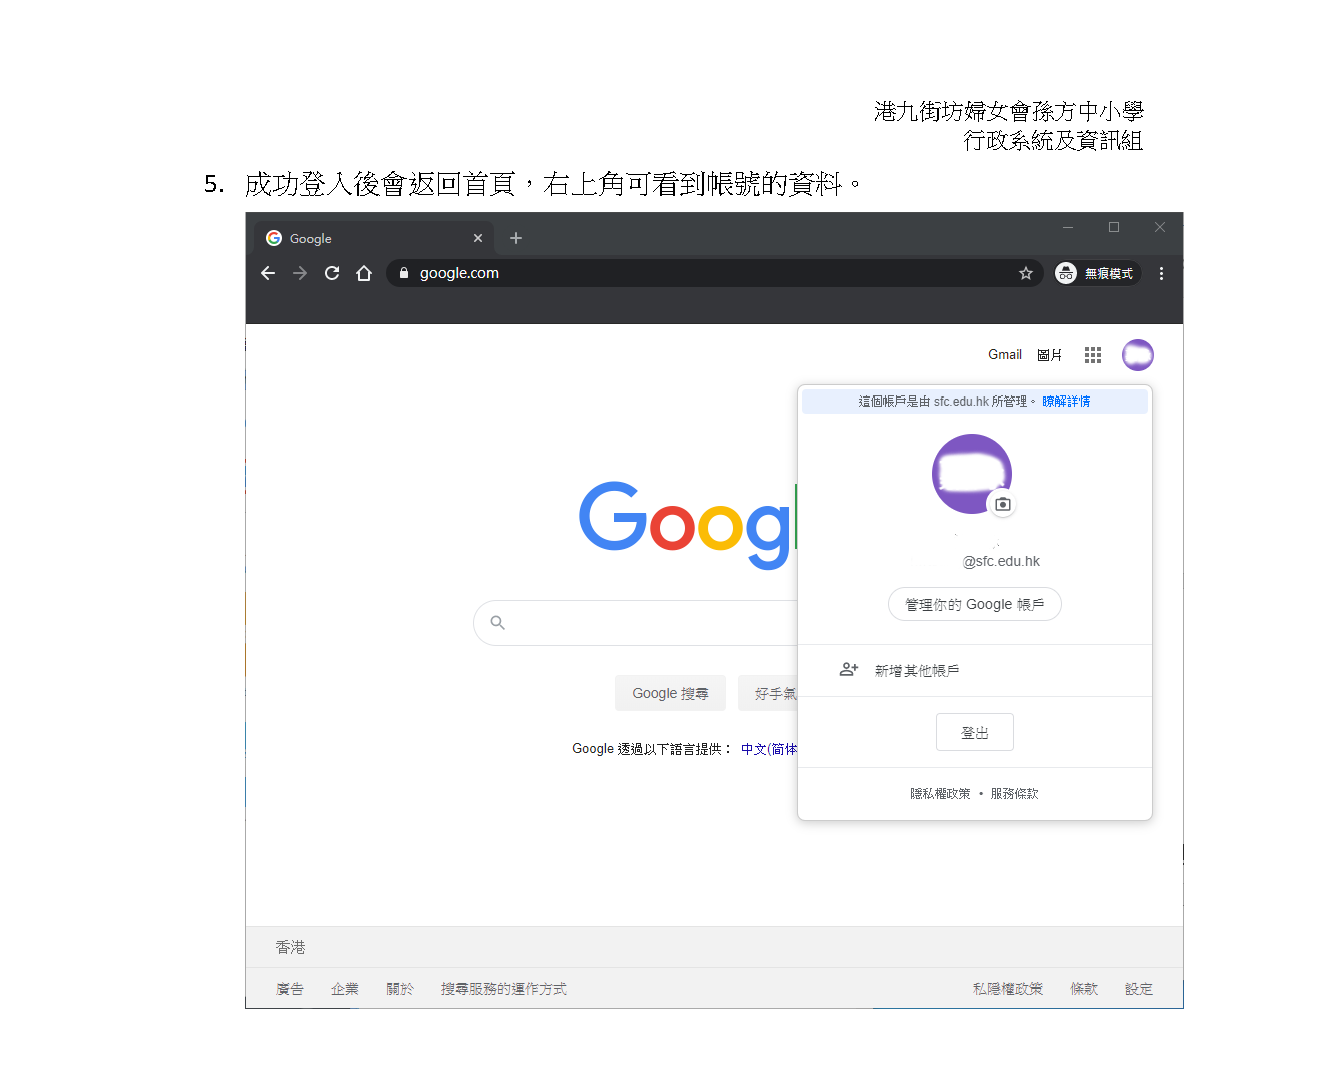Click the Google 搜尋 button

(670, 693)
